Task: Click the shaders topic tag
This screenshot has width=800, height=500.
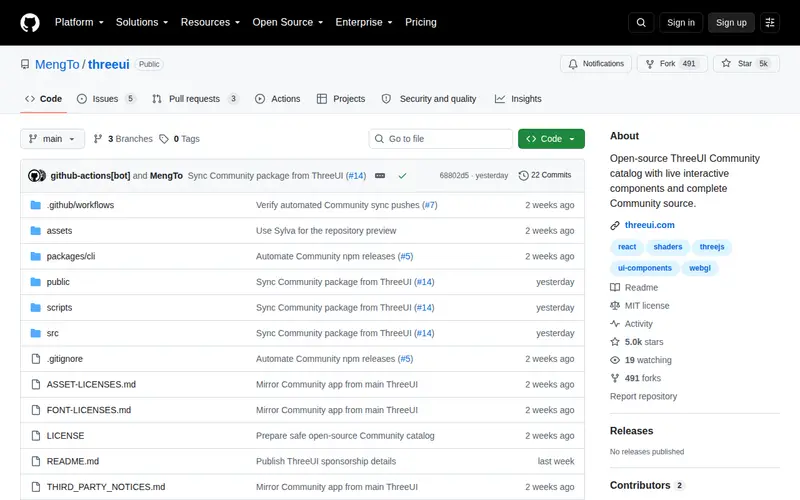Action: tap(667, 247)
